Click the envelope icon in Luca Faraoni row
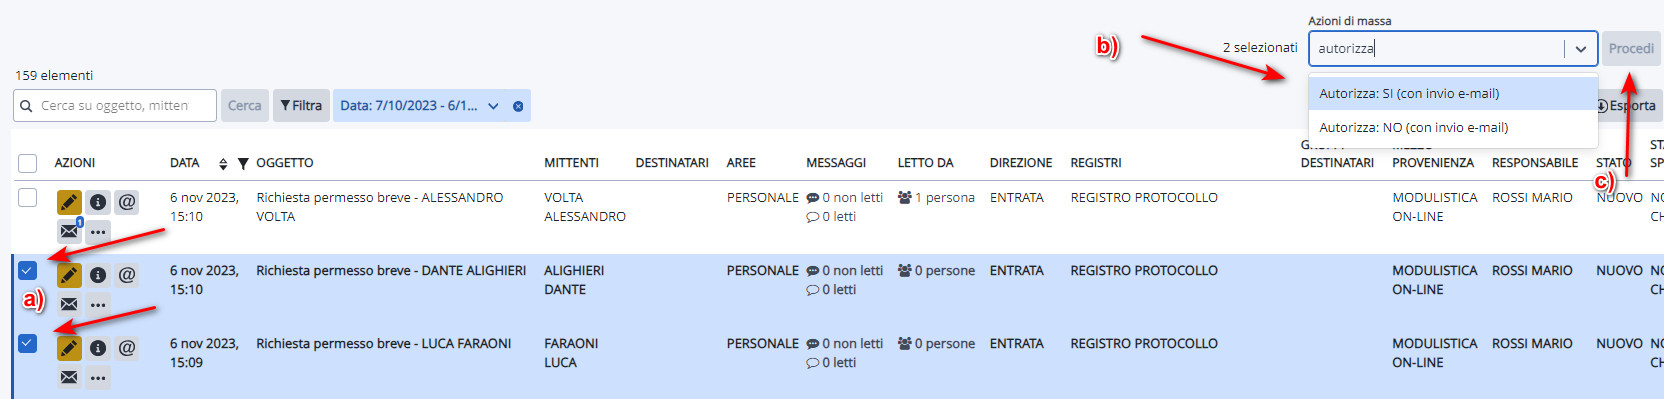1664x399 pixels. coord(69,377)
